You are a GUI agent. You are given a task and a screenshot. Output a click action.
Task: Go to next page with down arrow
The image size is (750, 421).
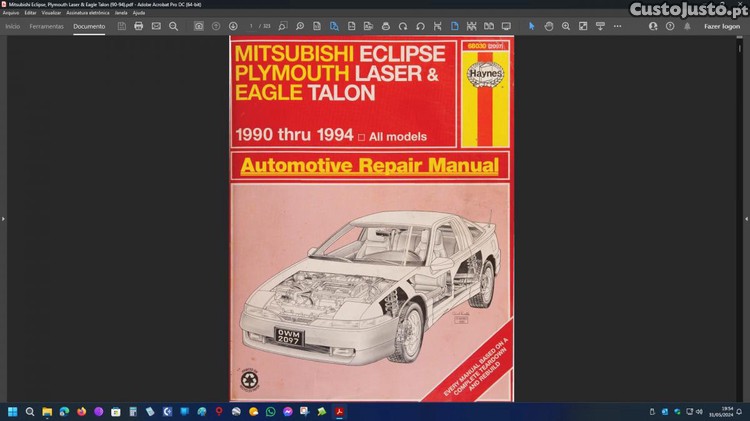[233, 26]
